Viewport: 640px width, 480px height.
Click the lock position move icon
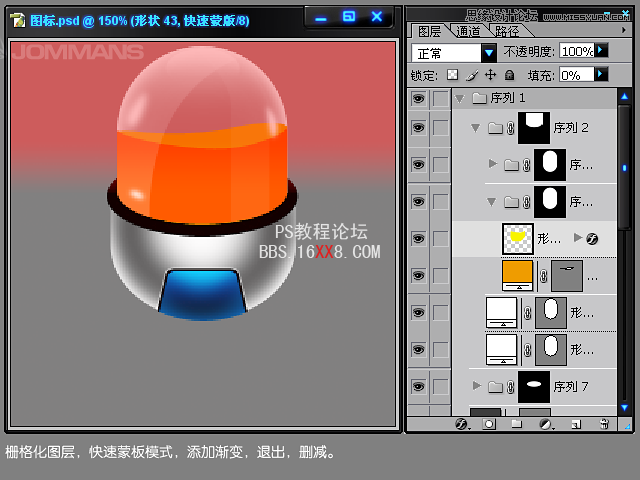[x=490, y=75]
